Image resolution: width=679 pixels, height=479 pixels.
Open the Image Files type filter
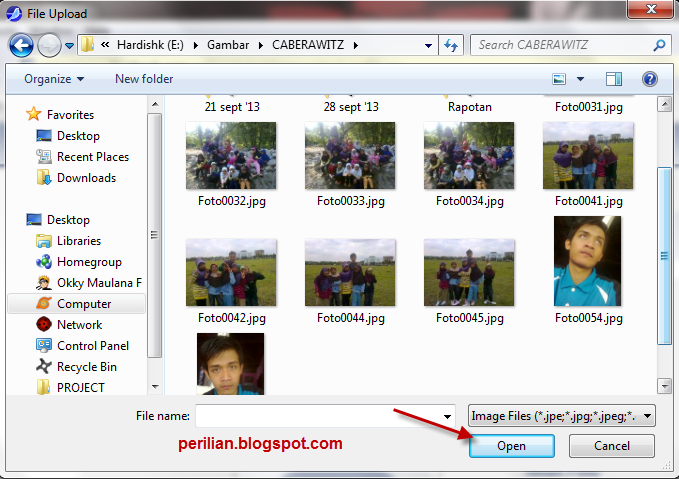(x=562, y=416)
